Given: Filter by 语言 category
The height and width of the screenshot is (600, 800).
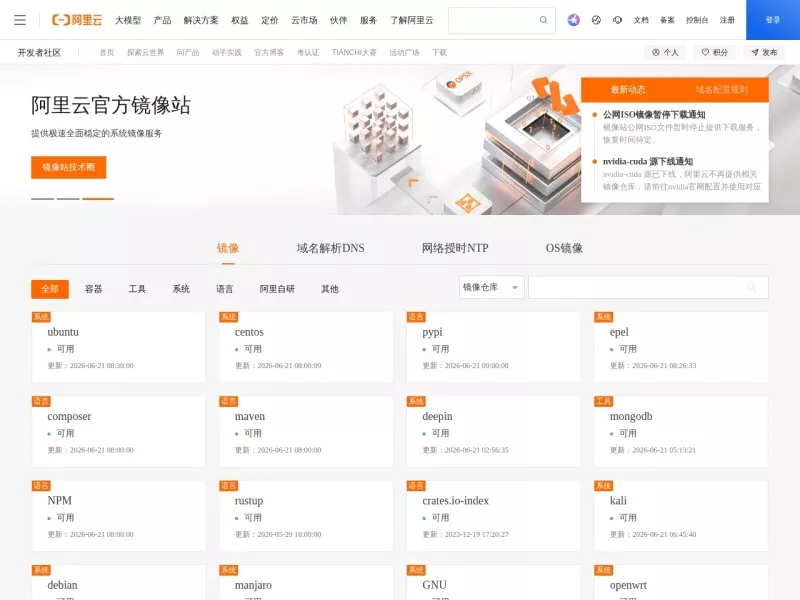Looking at the screenshot, I should click(224, 289).
